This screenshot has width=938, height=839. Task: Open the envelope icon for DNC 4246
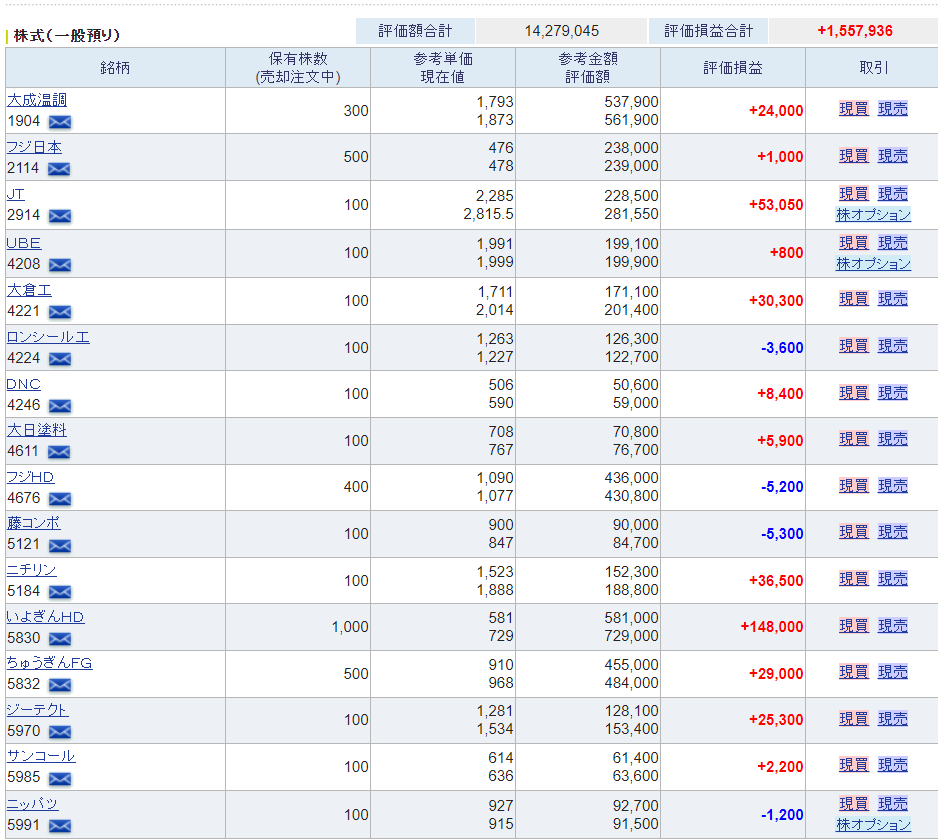pyautogui.click(x=60, y=406)
